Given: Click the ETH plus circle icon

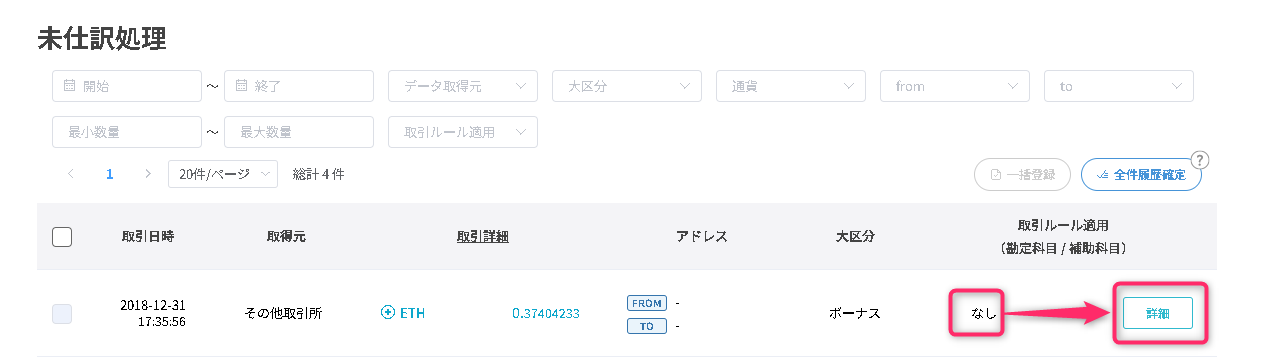Looking at the screenshot, I should pos(388,313).
